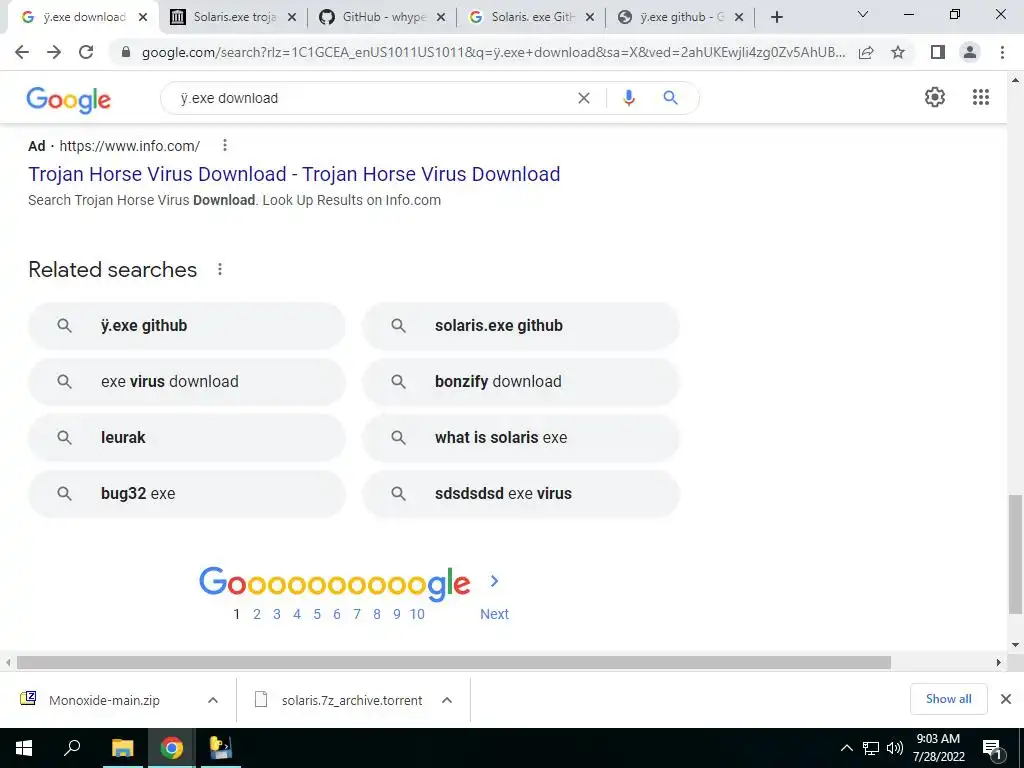1024x768 pixels.
Task: Open the Windows Start menu
Action: pos(24,748)
